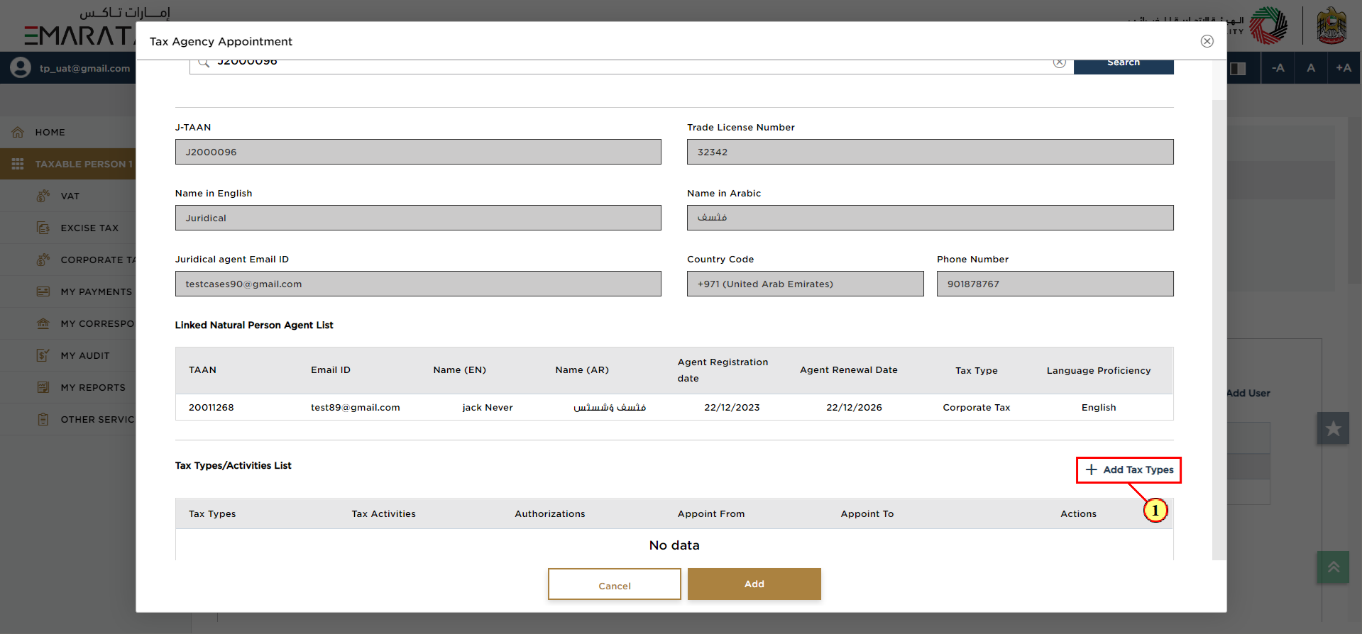This screenshot has width=1362, height=634.
Task: Click the MY AUDIT sidebar icon
Action: 43,356
